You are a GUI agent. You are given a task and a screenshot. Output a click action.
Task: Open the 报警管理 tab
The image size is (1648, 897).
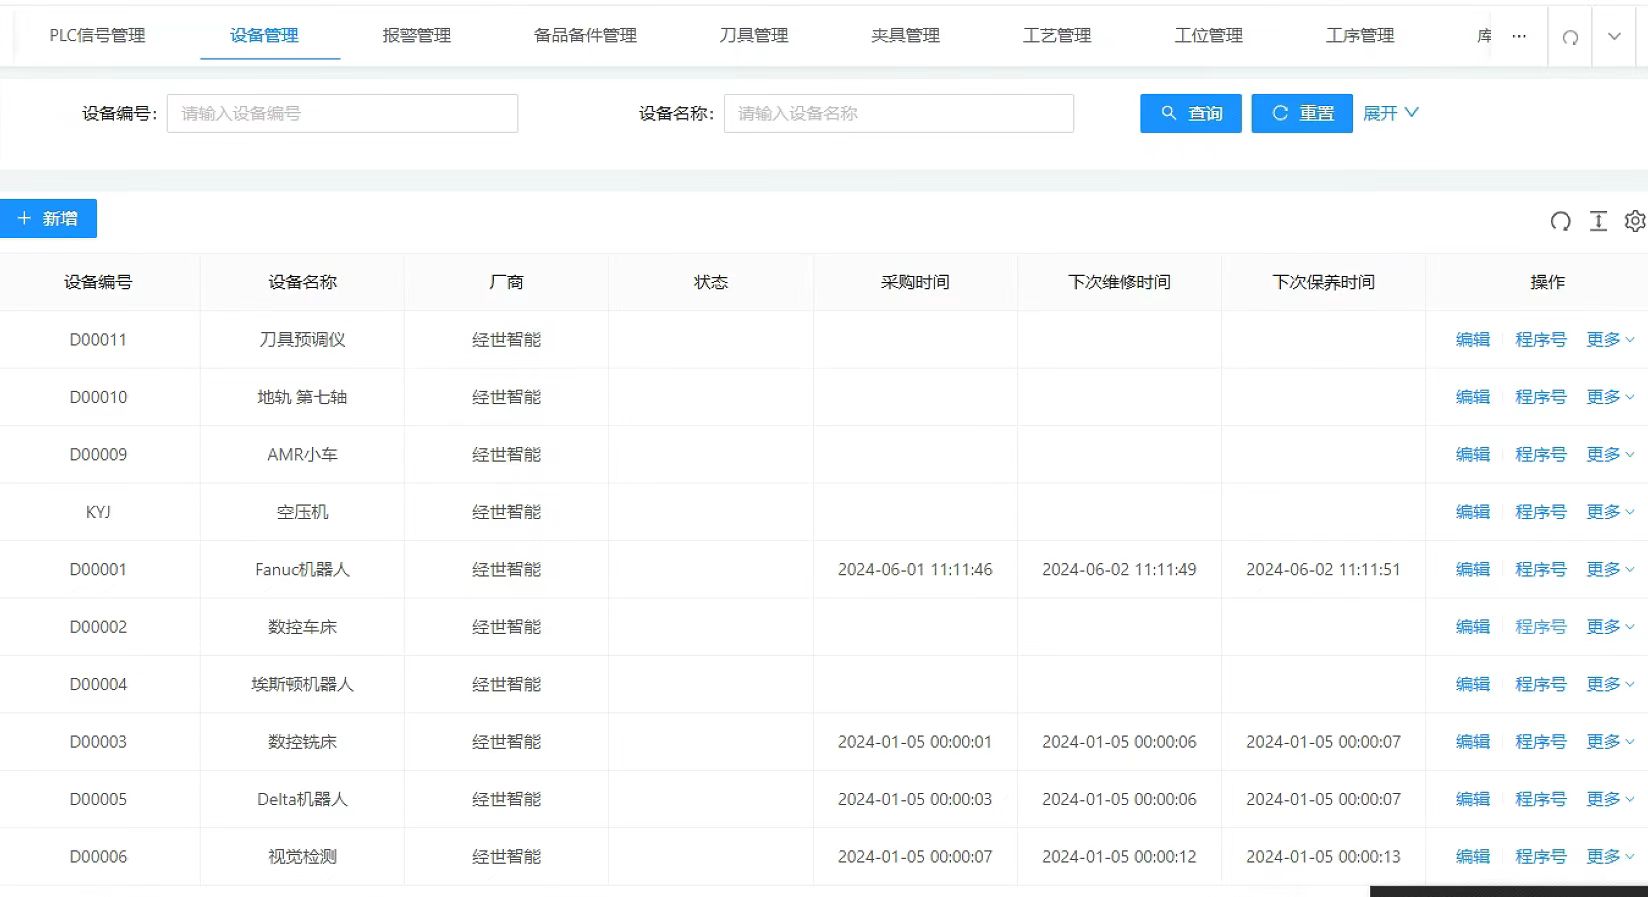coord(416,36)
